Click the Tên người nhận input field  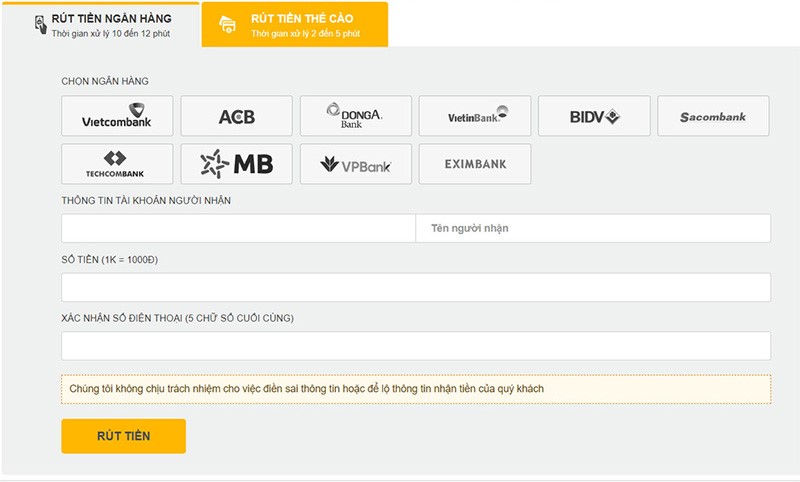593,228
